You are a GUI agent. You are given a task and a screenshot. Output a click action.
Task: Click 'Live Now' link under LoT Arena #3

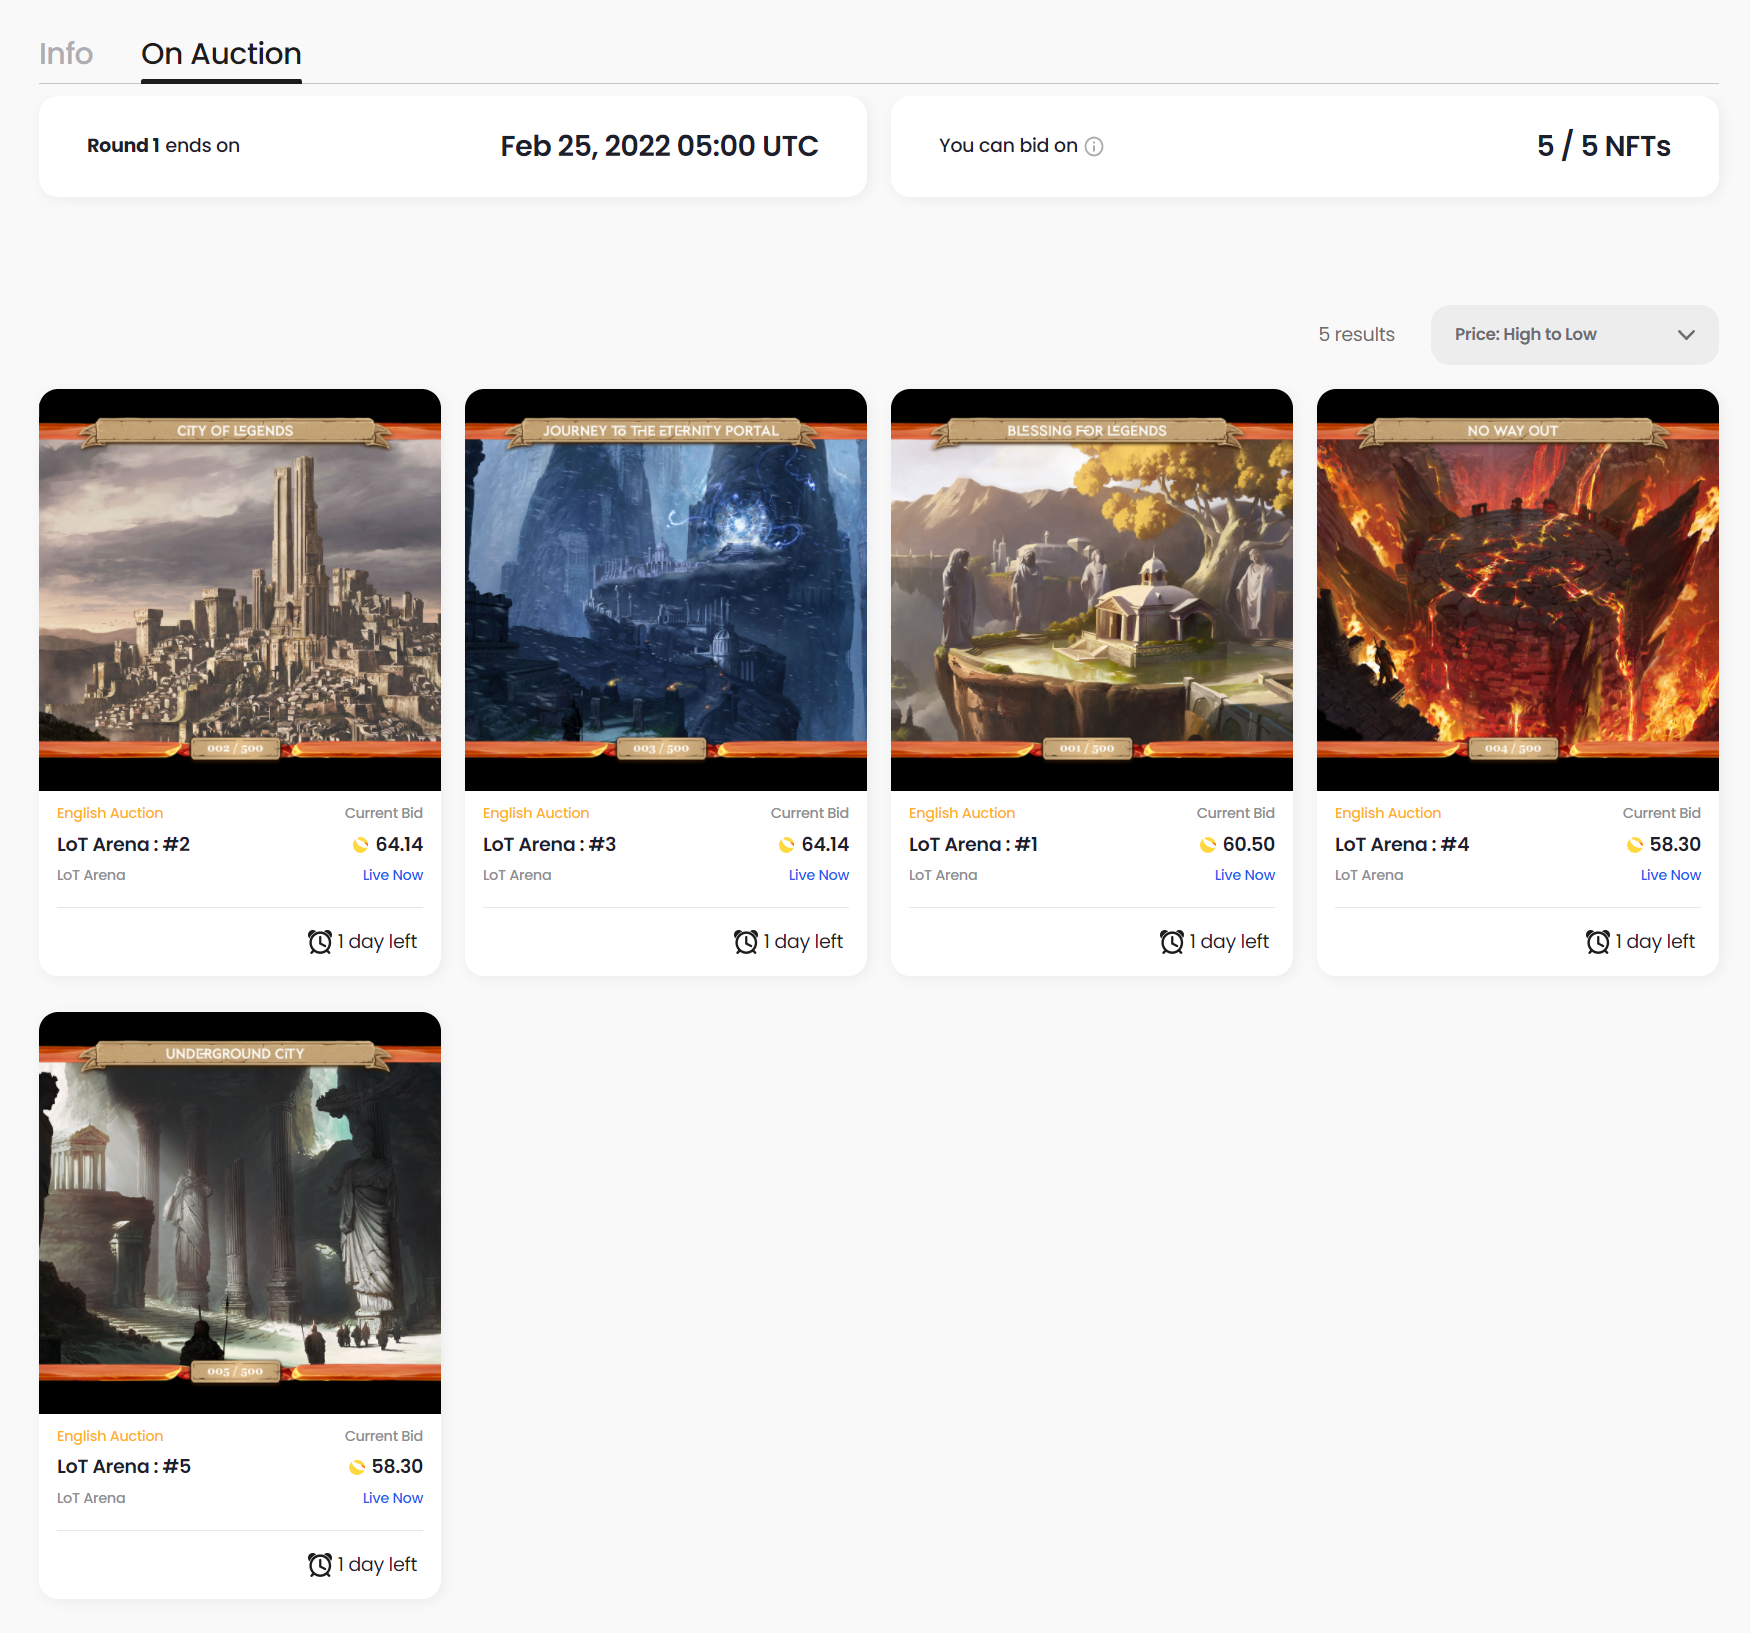point(818,875)
